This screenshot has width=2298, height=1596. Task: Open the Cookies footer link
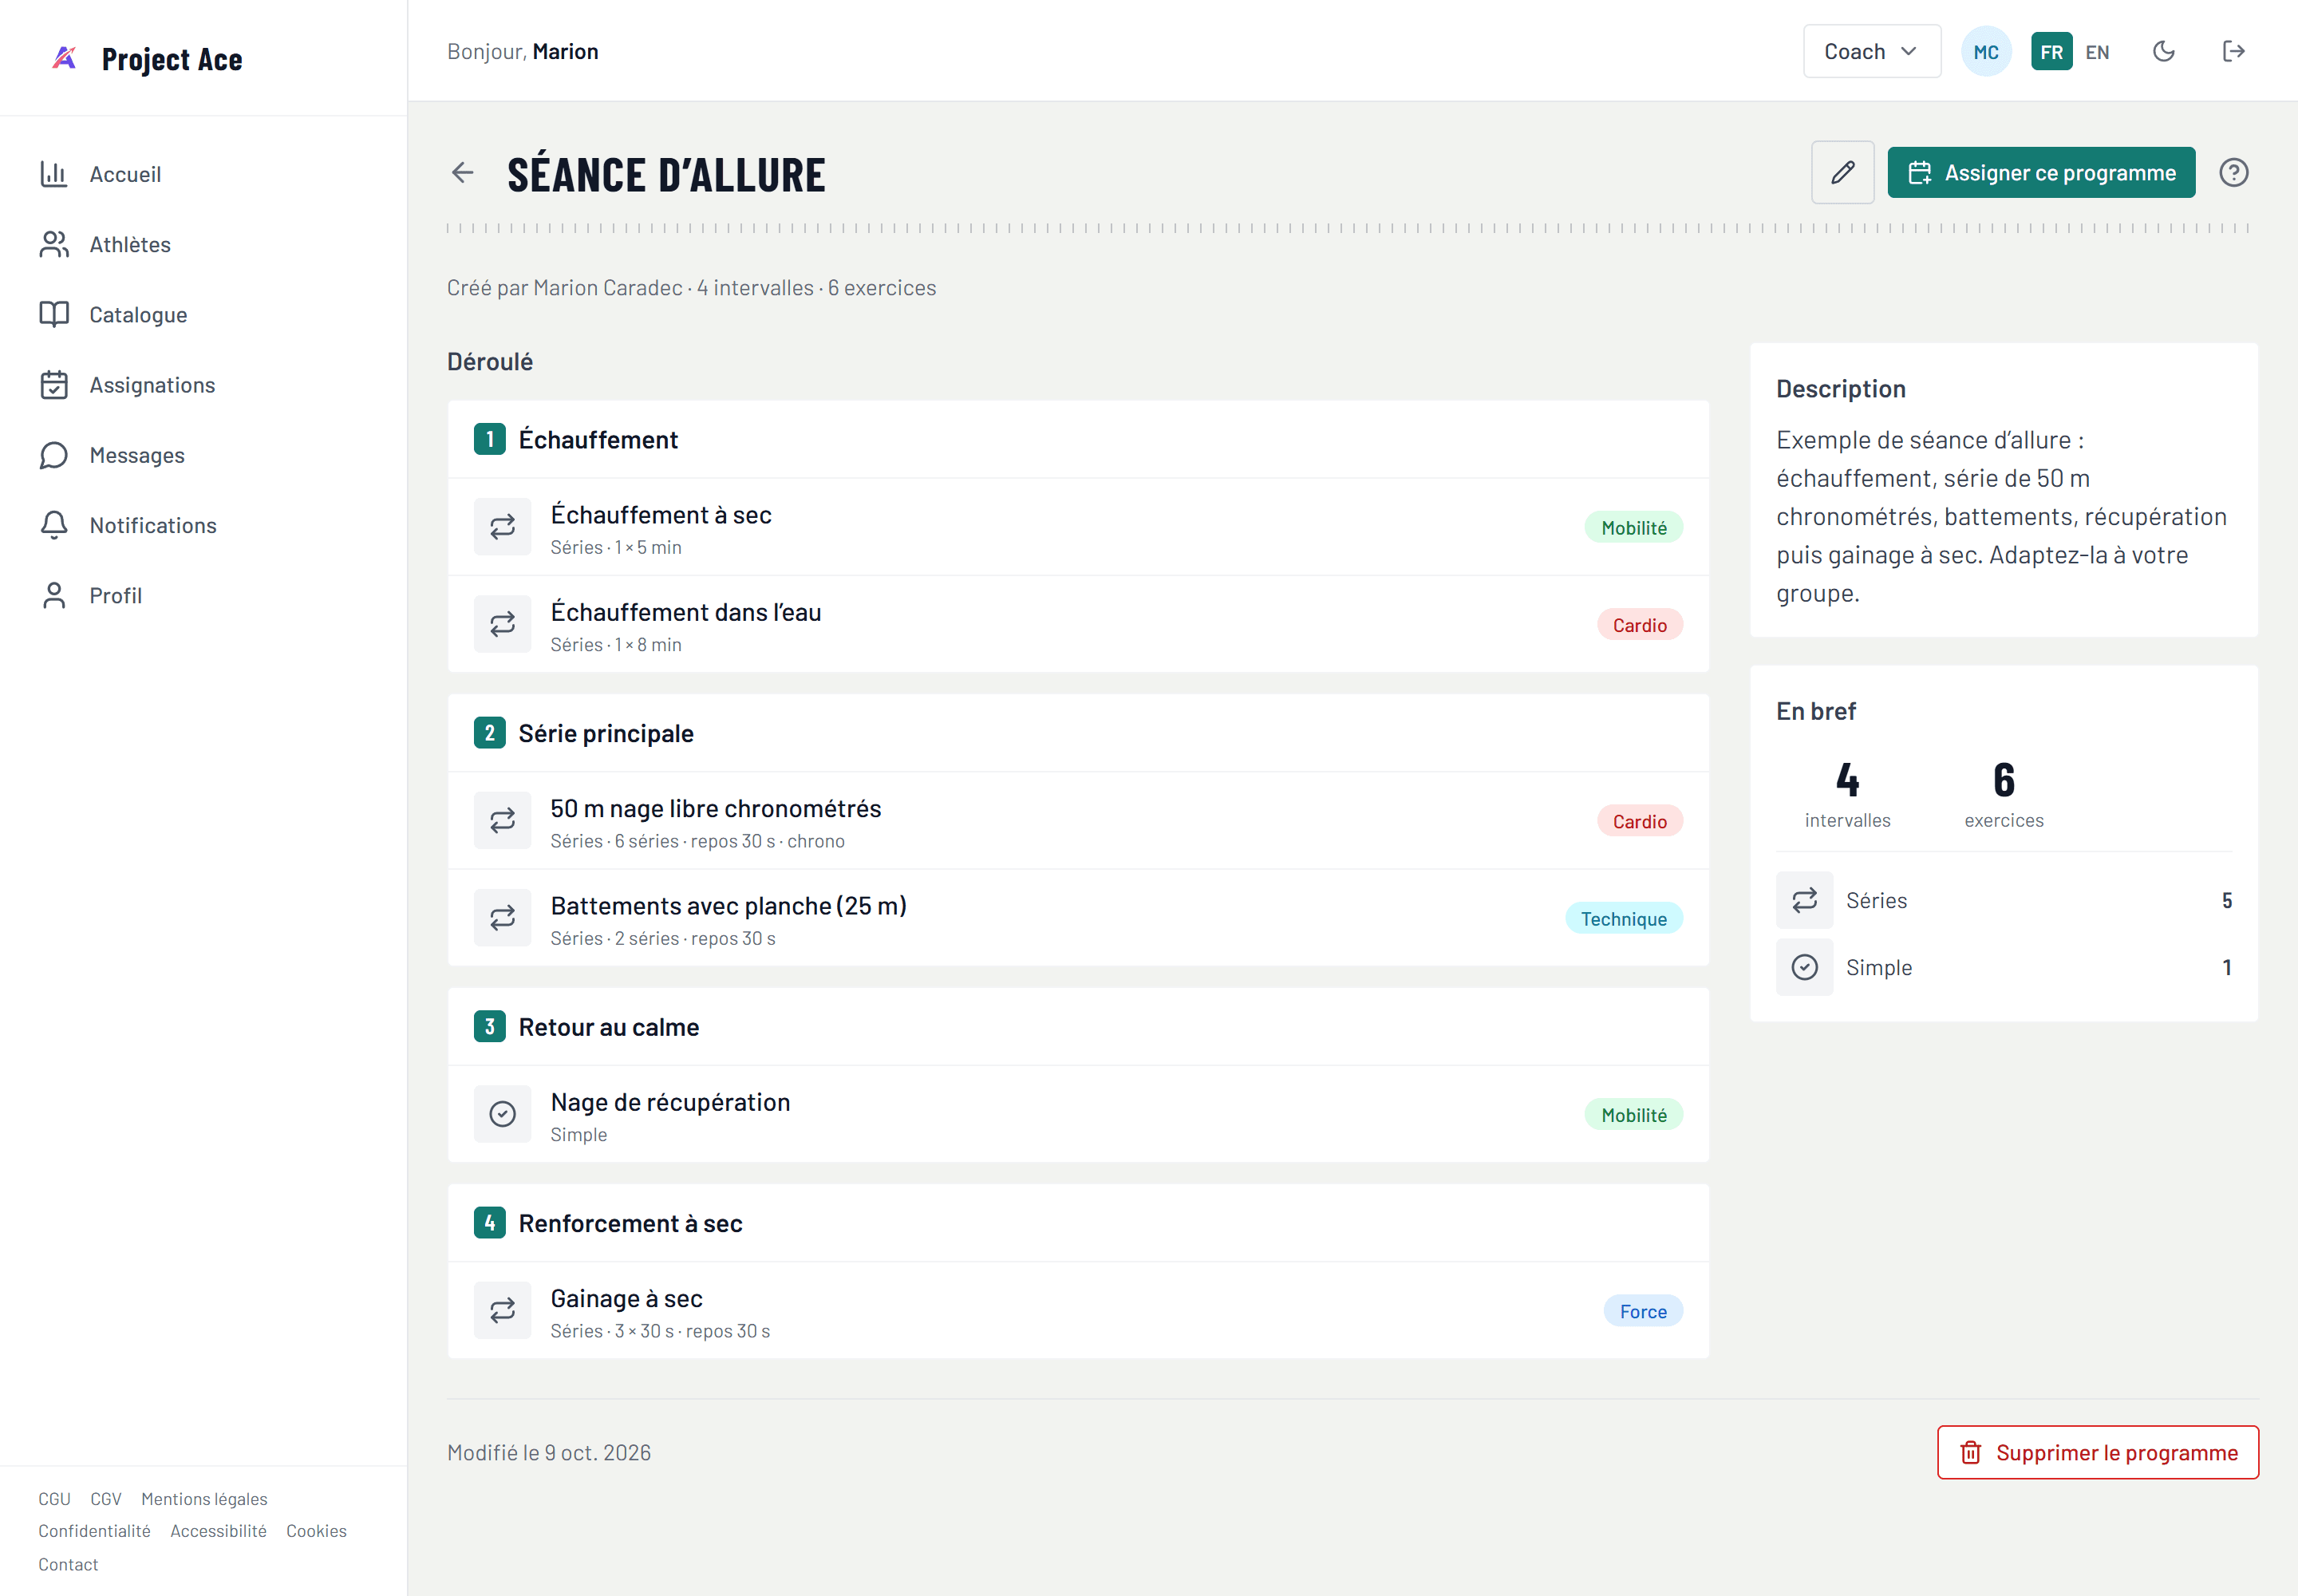click(x=316, y=1530)
